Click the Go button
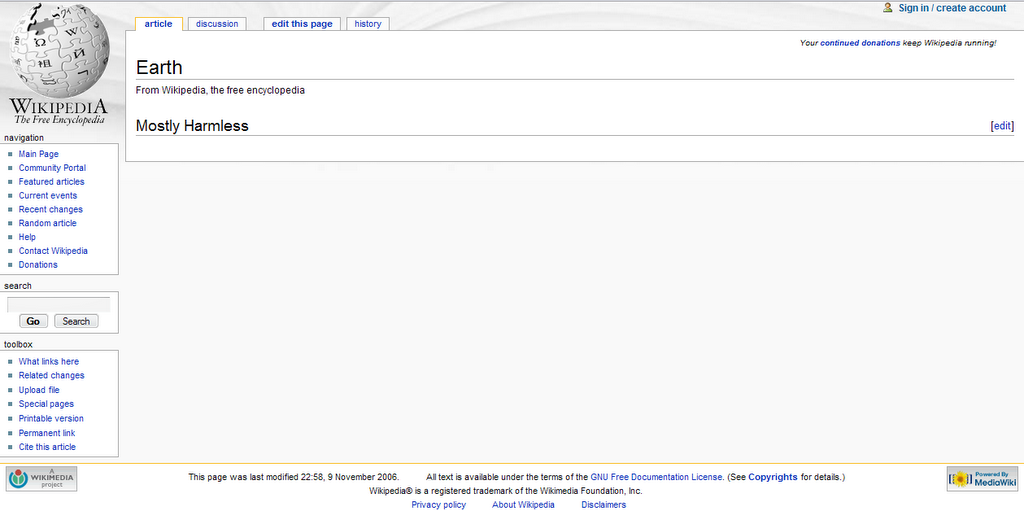This screenshot has width=1024, height=511. click(x=33, y=321)
